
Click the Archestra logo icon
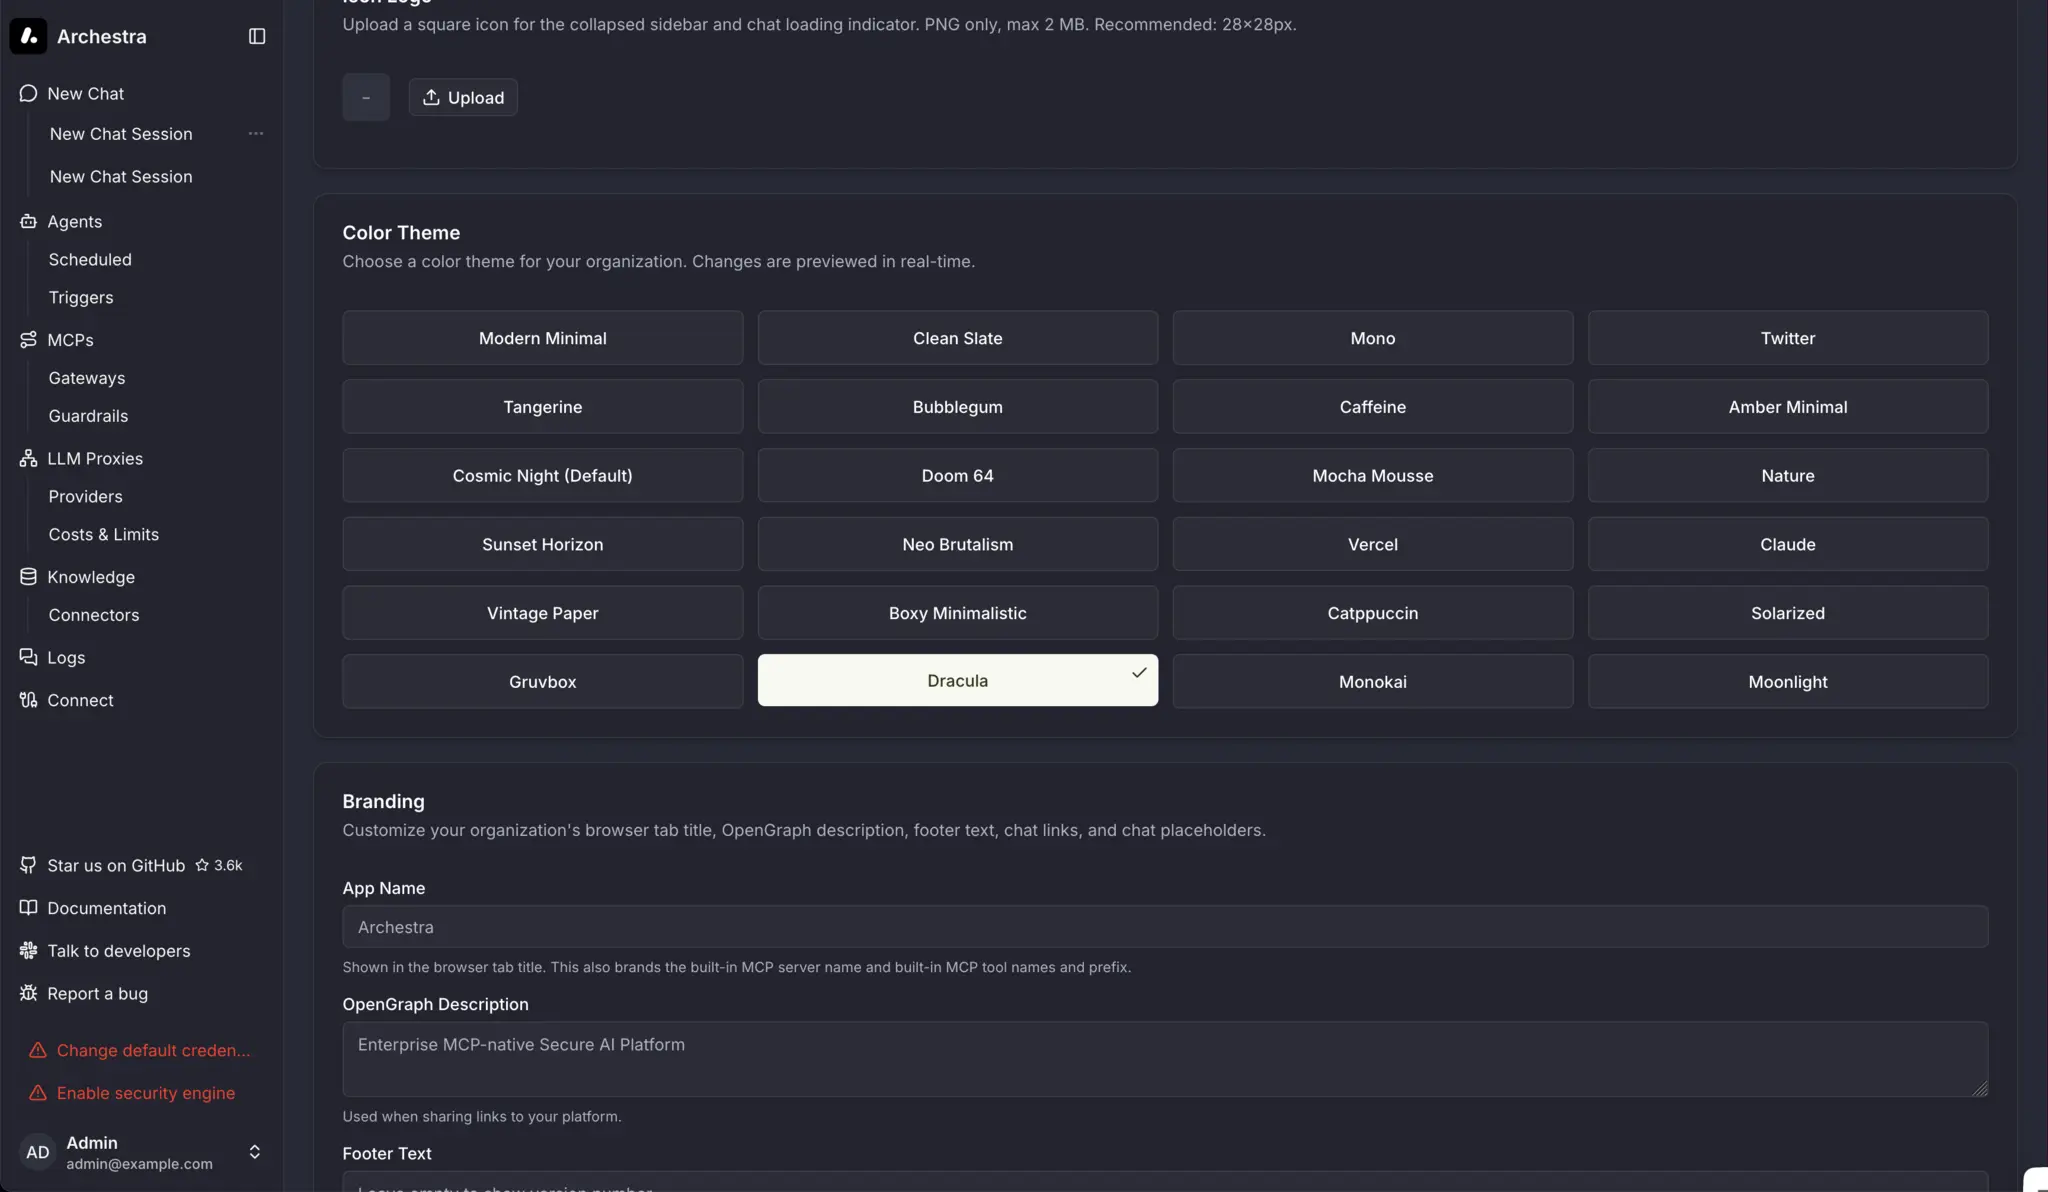coord(28,36)
